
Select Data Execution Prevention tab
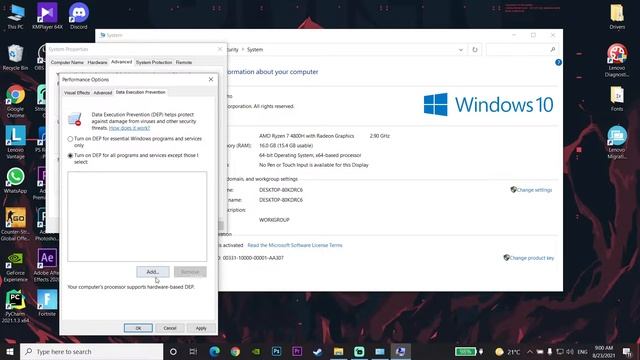coord(140,92)
